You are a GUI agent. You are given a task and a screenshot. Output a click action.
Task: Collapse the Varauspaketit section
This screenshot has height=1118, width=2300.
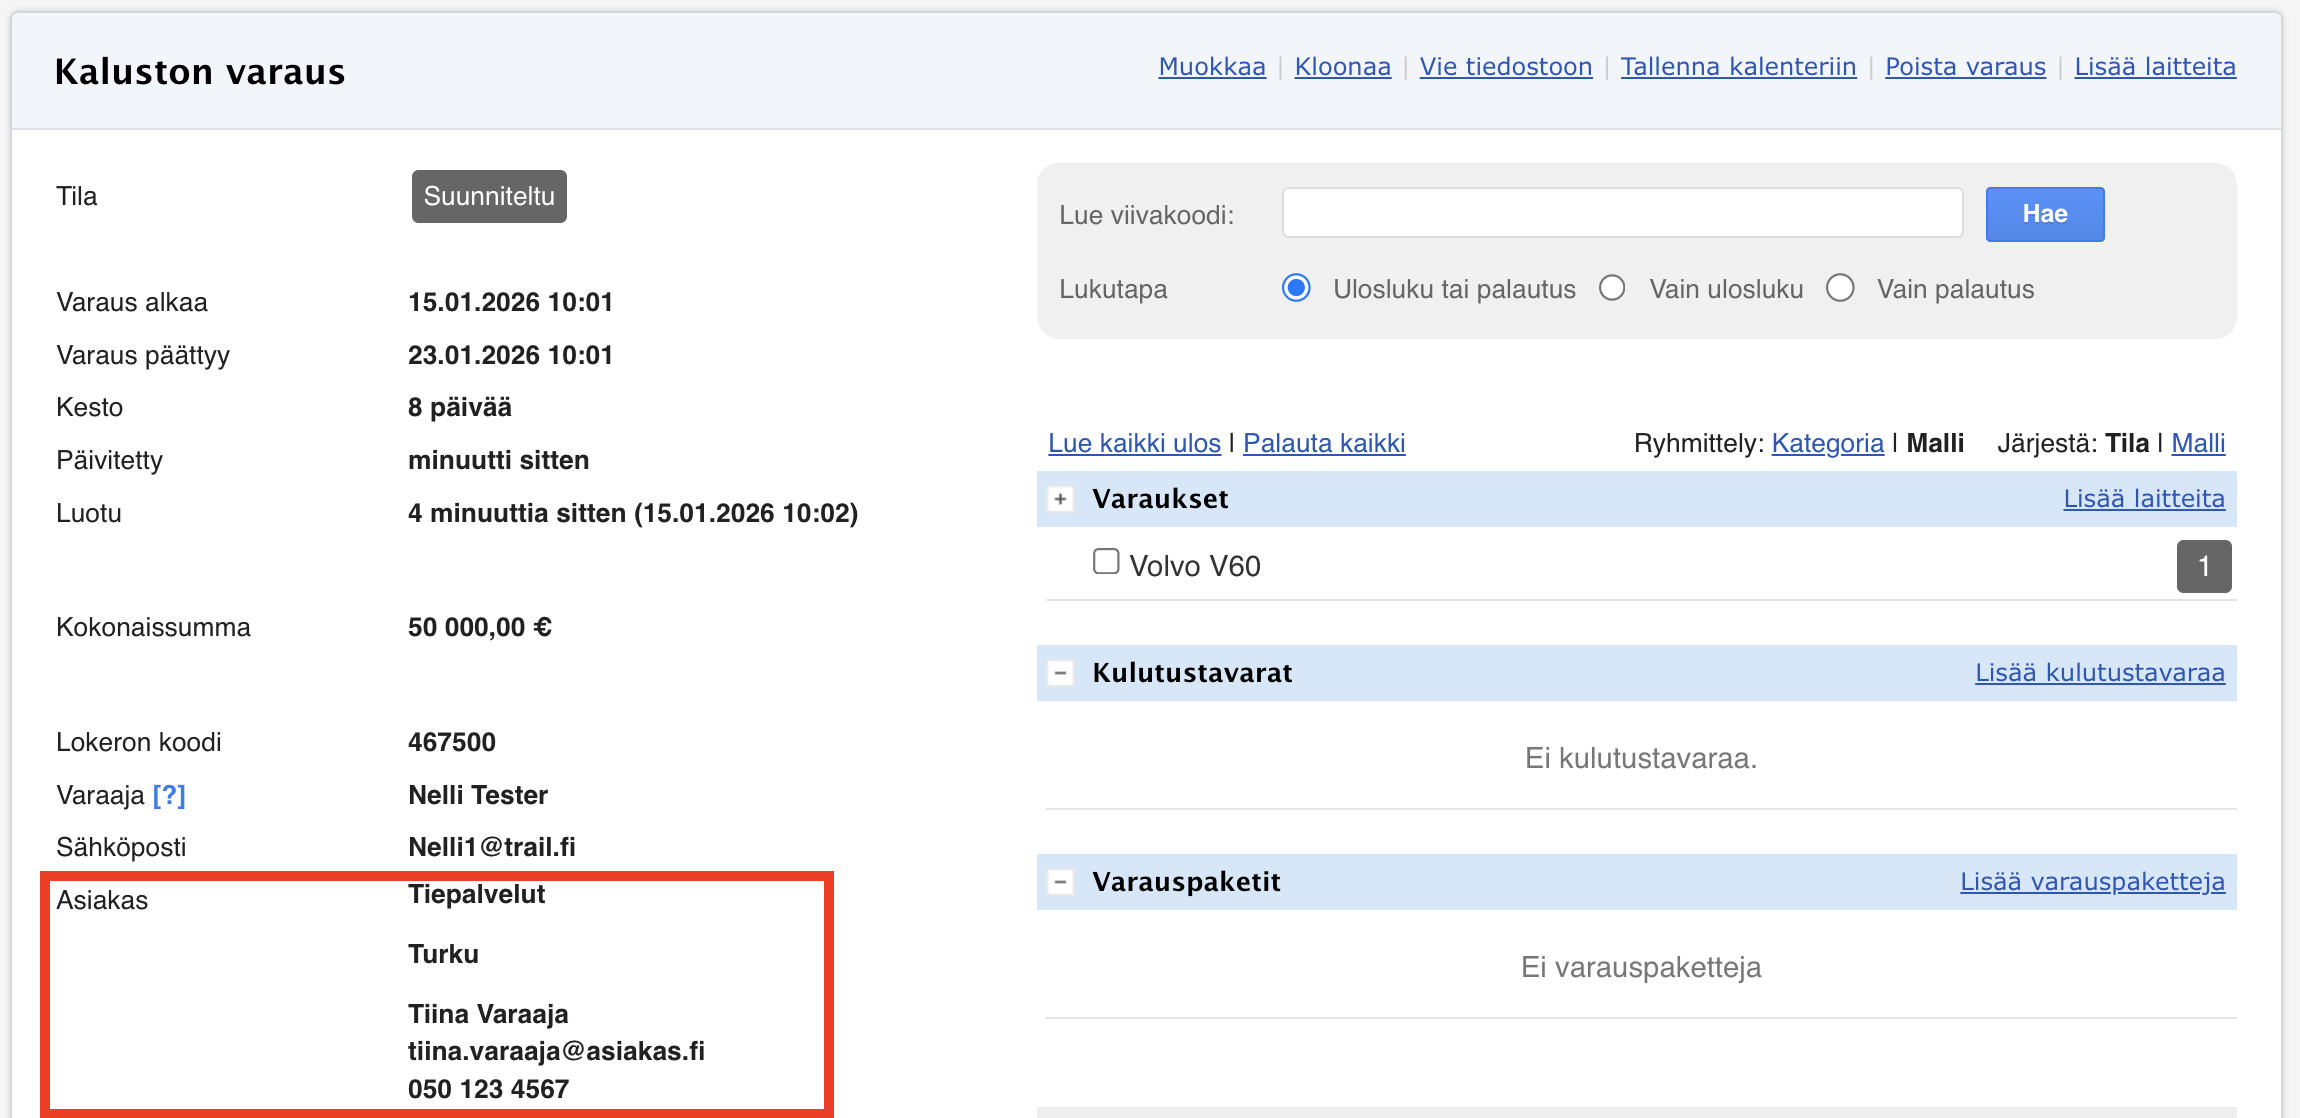point(1060,882)
